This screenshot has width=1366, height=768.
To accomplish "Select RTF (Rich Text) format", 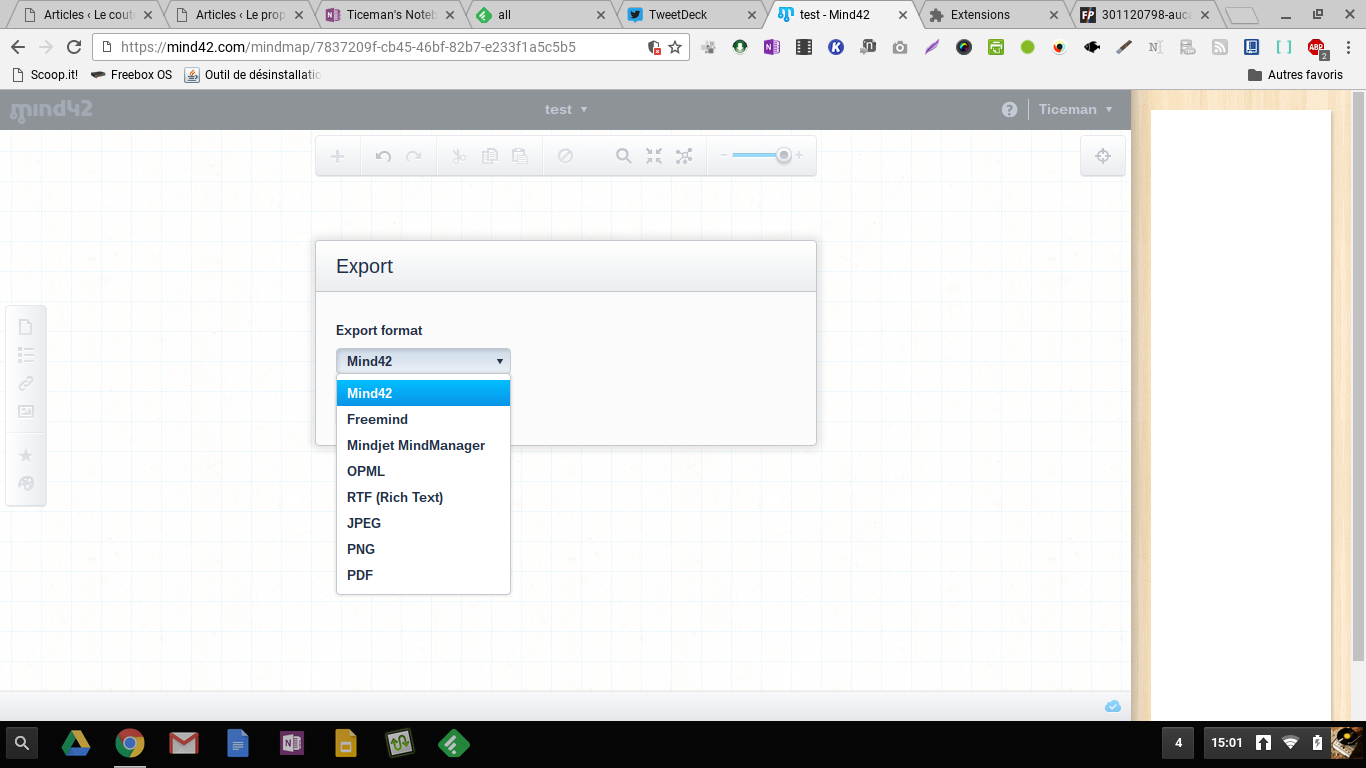I will coord(423,497).
